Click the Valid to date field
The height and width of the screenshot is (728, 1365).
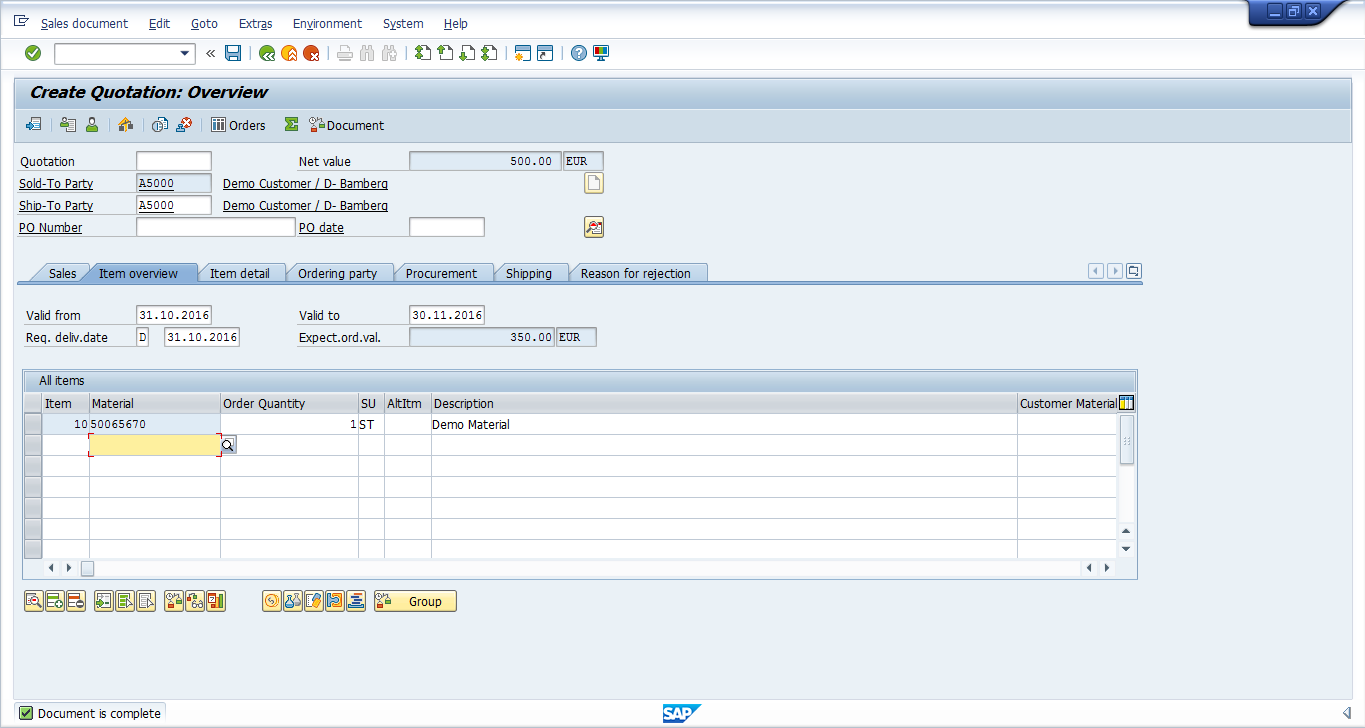(447, 315)
